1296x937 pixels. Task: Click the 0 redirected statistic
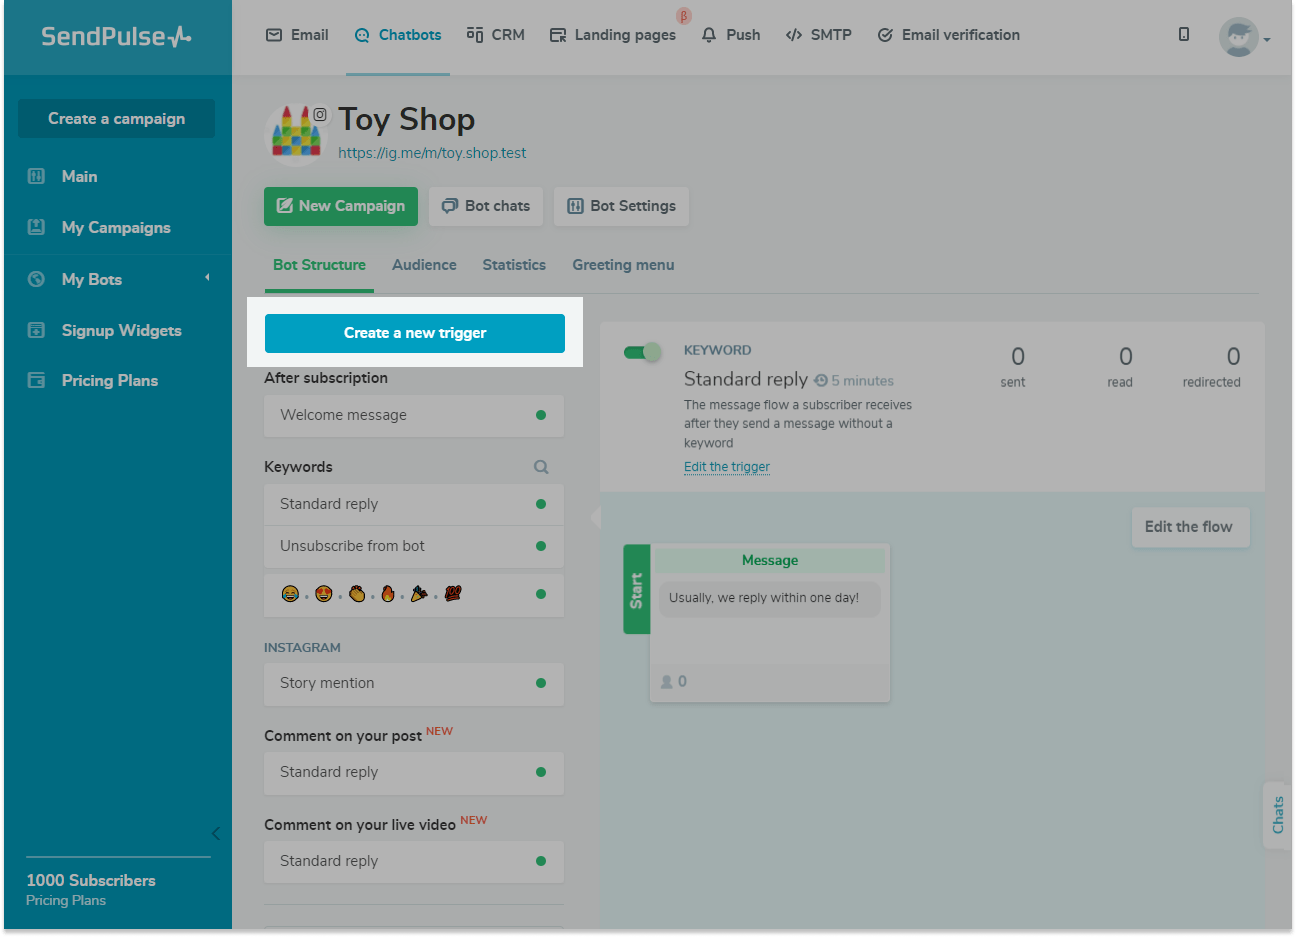(1212, 367)
